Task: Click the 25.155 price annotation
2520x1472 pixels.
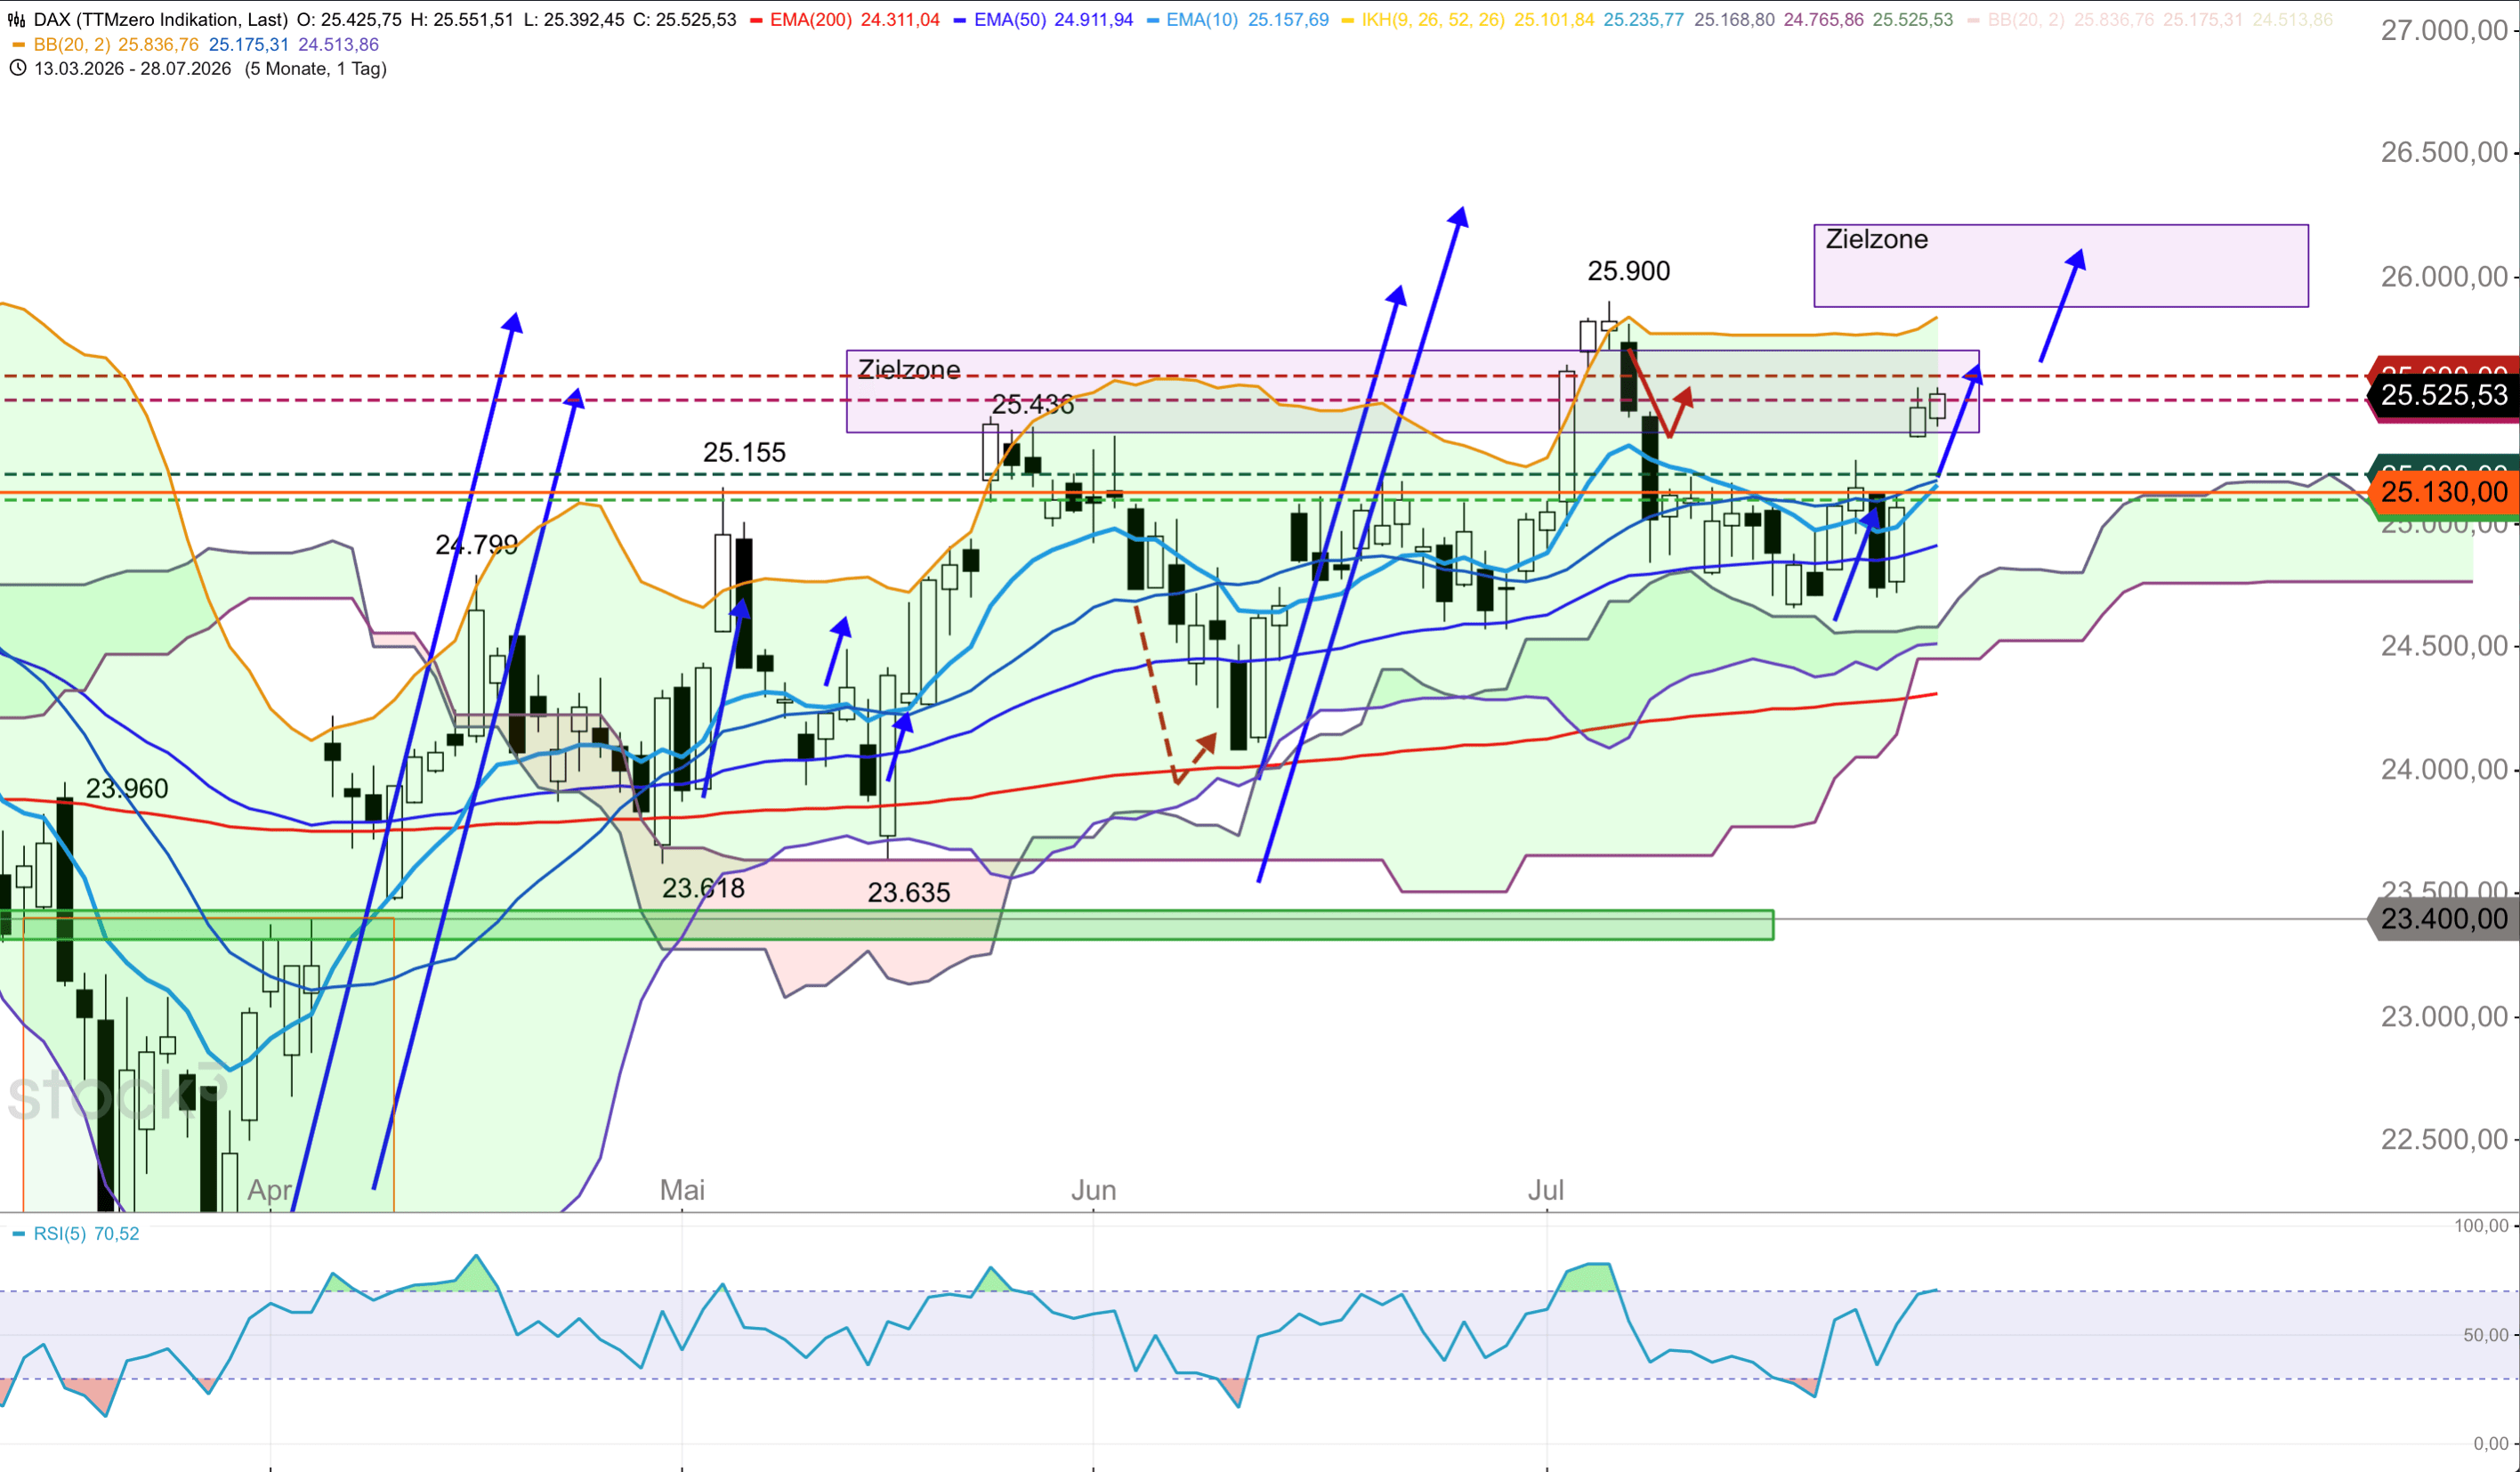Action: point(744,453)
